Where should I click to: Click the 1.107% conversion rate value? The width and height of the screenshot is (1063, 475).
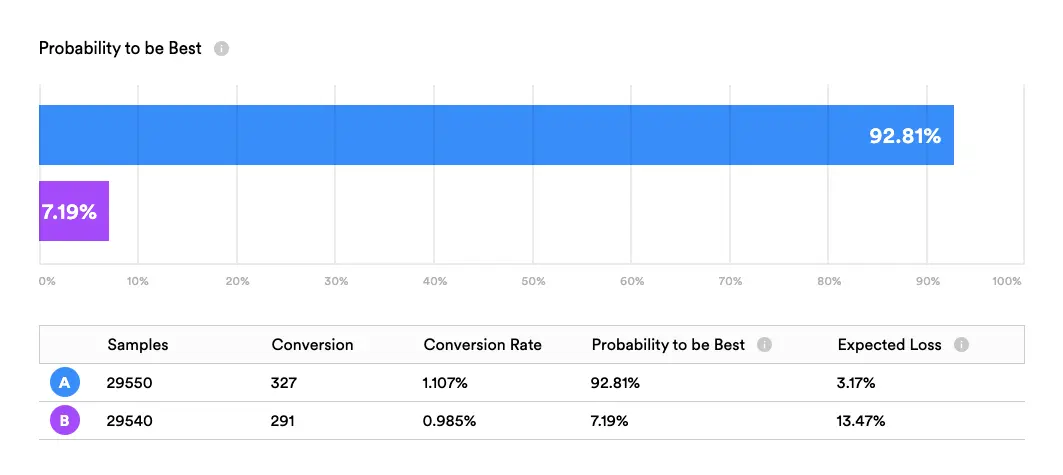coord(445,383)
